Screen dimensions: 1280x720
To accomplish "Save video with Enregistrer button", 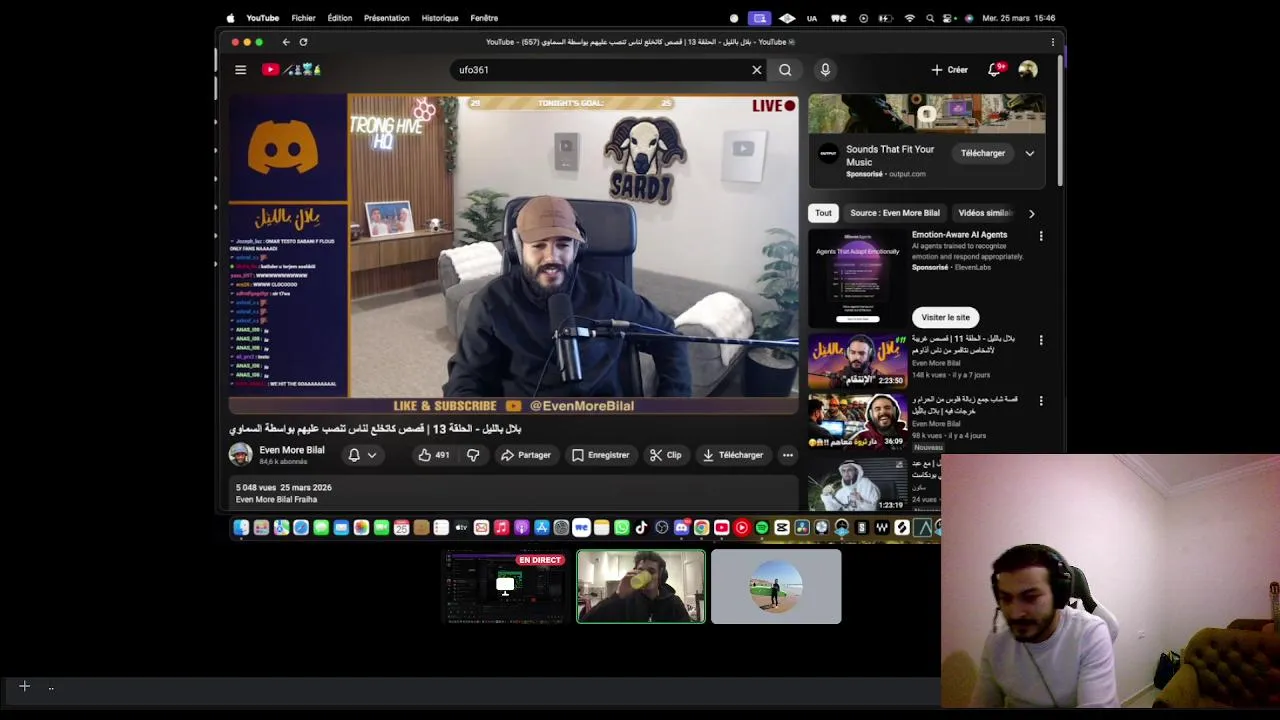I will (x=600, y=455).
